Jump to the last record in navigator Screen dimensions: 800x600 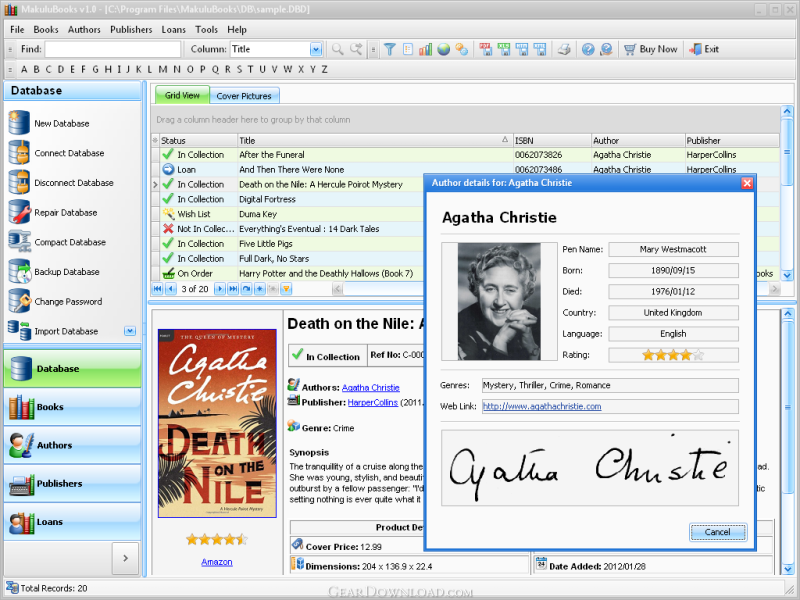click(x=233, y=289)
